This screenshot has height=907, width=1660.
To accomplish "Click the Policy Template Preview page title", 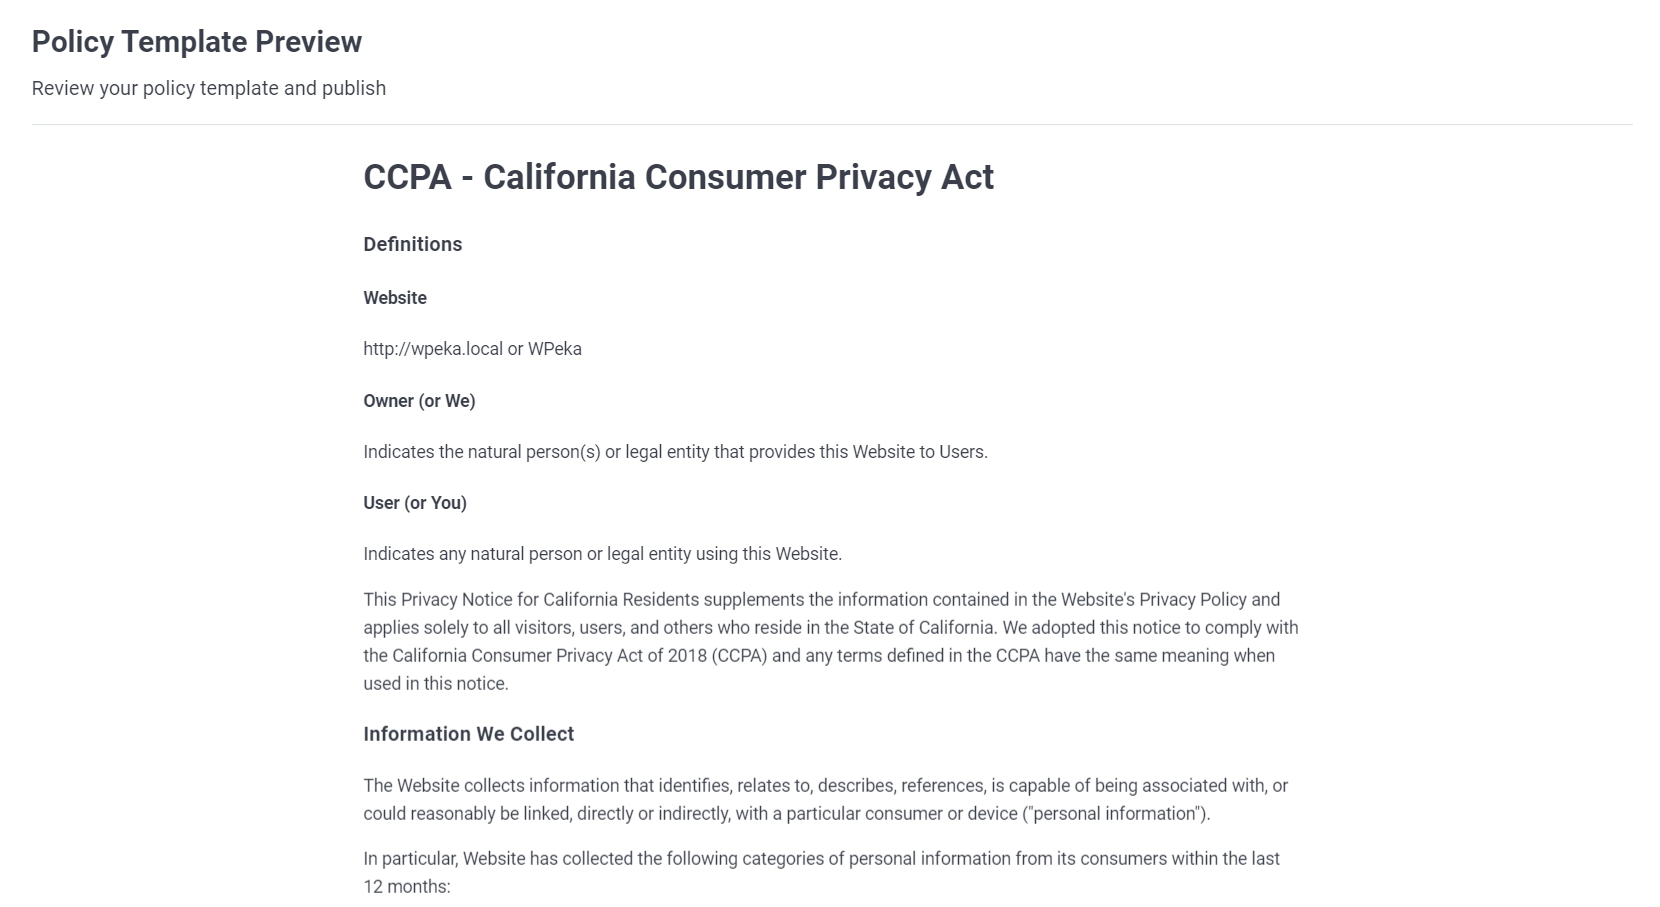I will (196, 42).
